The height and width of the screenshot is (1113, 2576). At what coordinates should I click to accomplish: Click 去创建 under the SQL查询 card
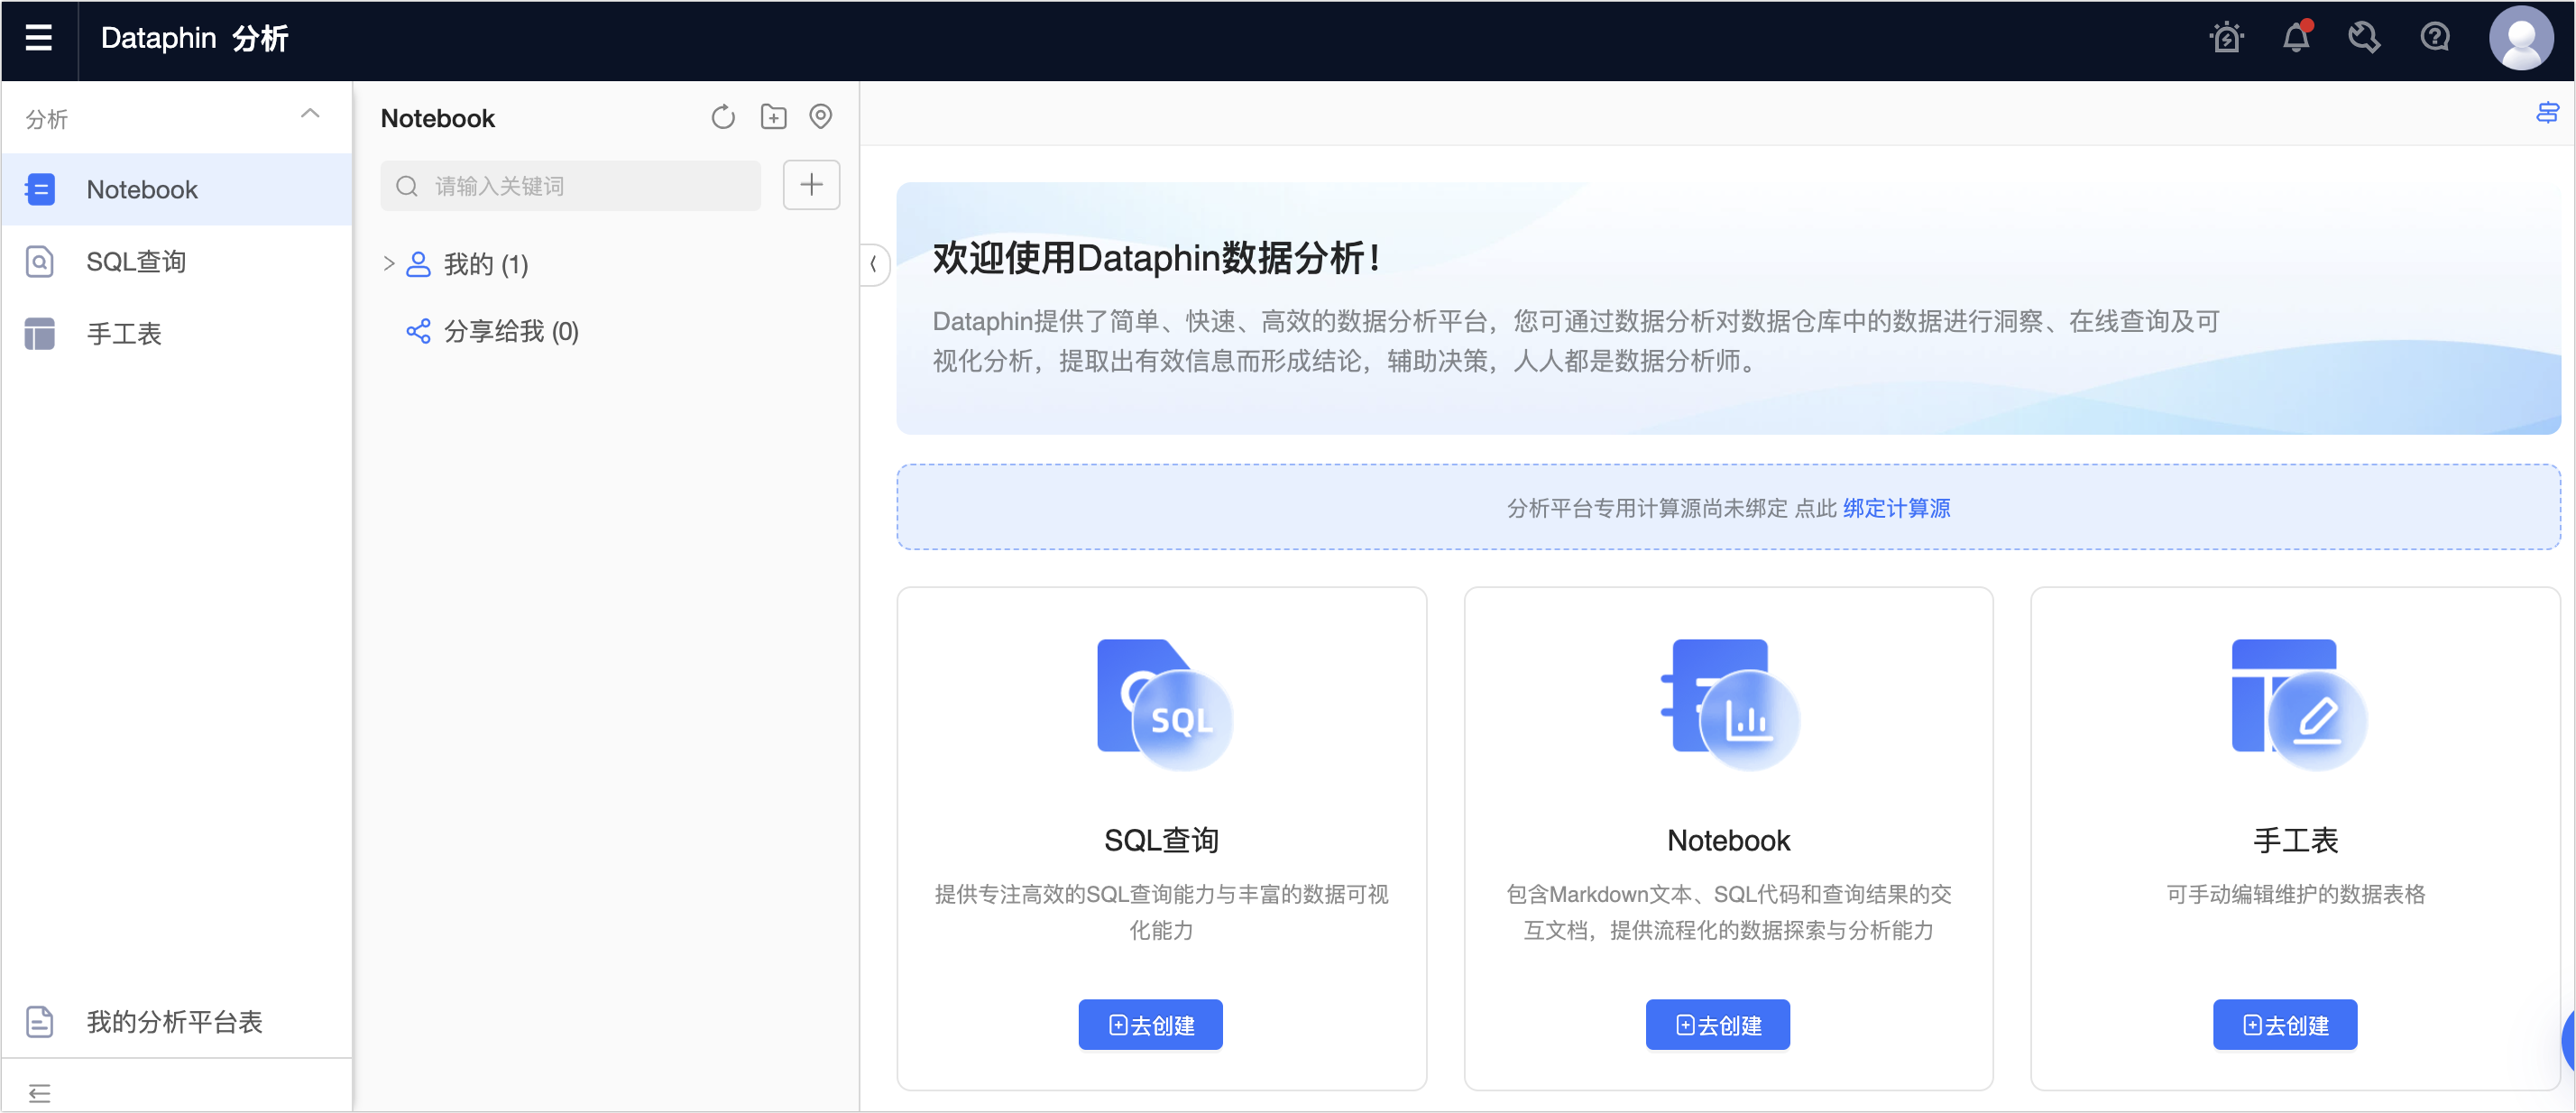[x=1150, y=1024]
